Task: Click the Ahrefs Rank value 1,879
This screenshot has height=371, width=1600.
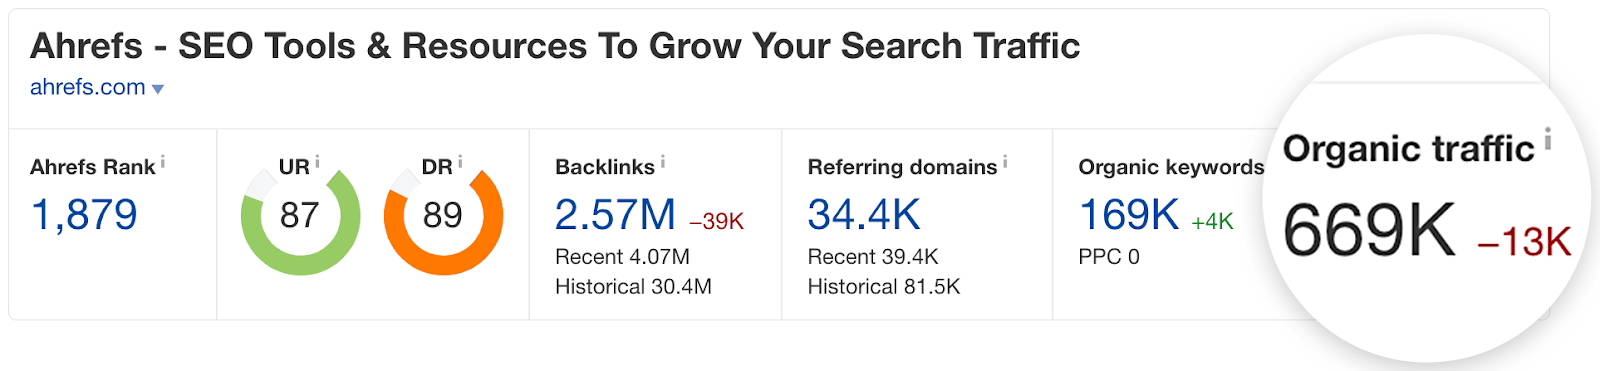Action: click(84, 215)
